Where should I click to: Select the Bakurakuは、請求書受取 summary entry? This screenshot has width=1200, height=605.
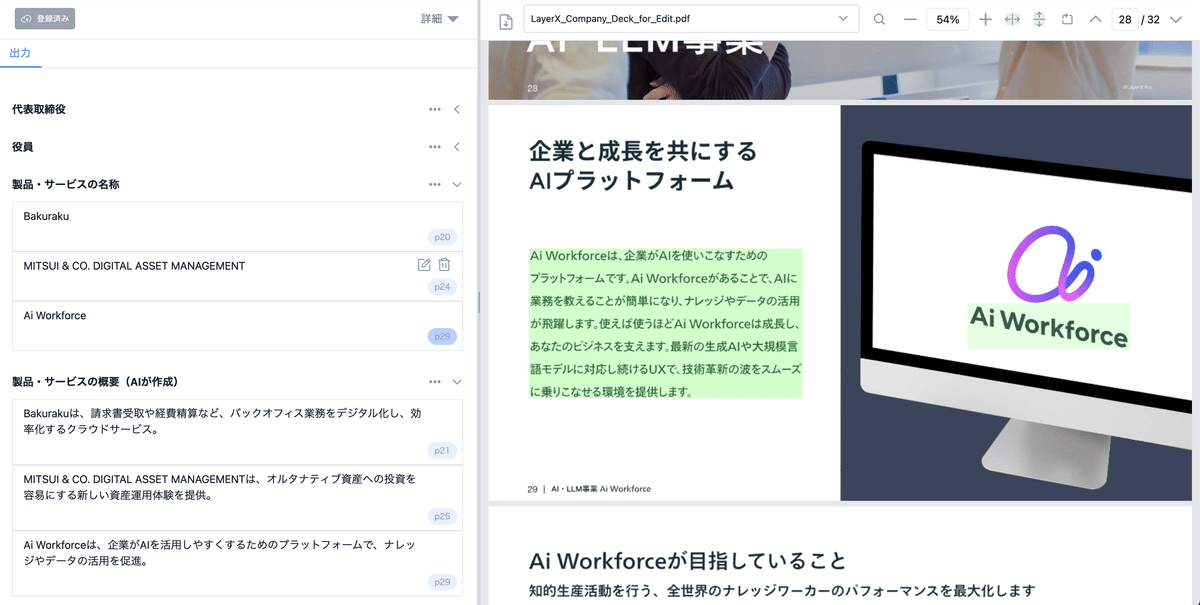point(238,432)
